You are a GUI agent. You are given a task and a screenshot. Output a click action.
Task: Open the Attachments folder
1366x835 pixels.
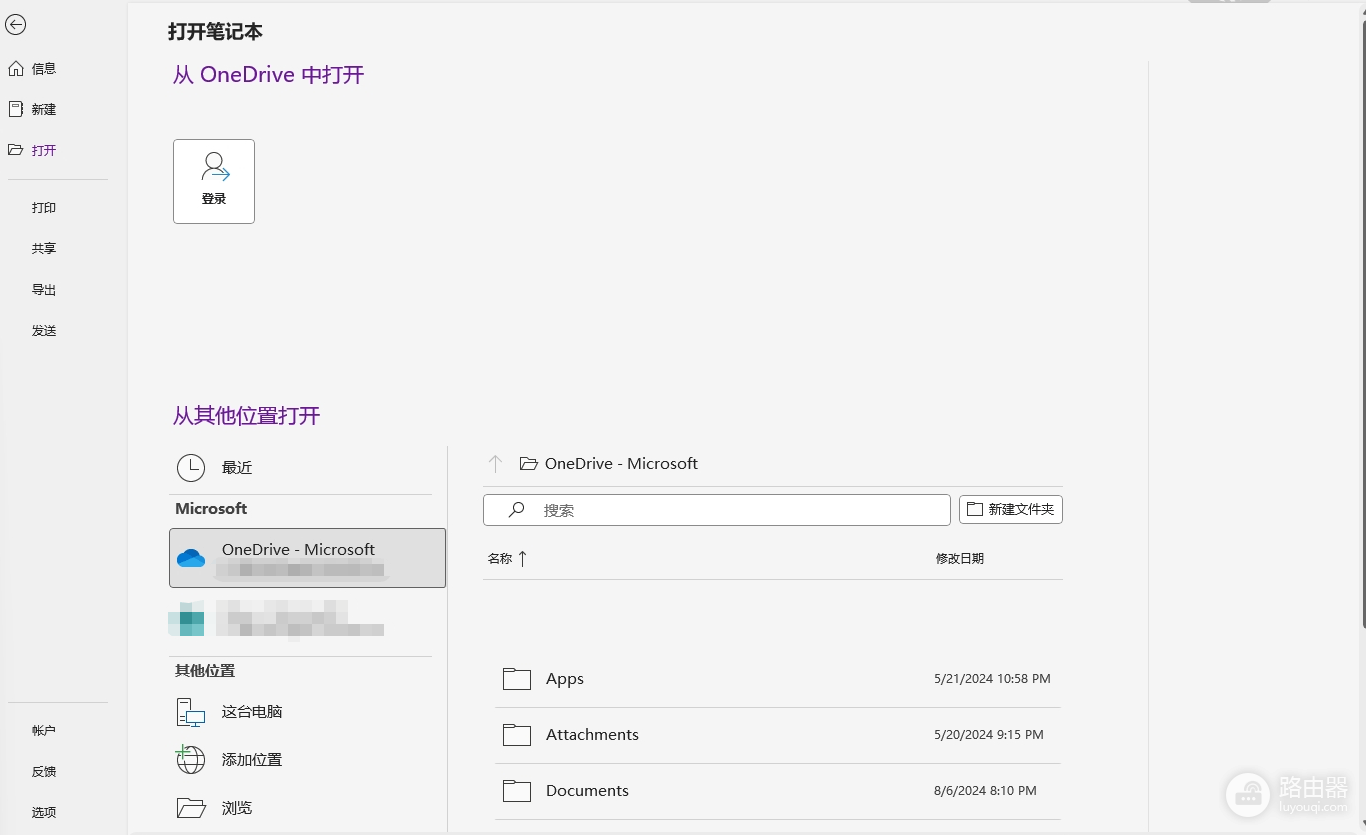pyautogui.click(x=778, y=735)
